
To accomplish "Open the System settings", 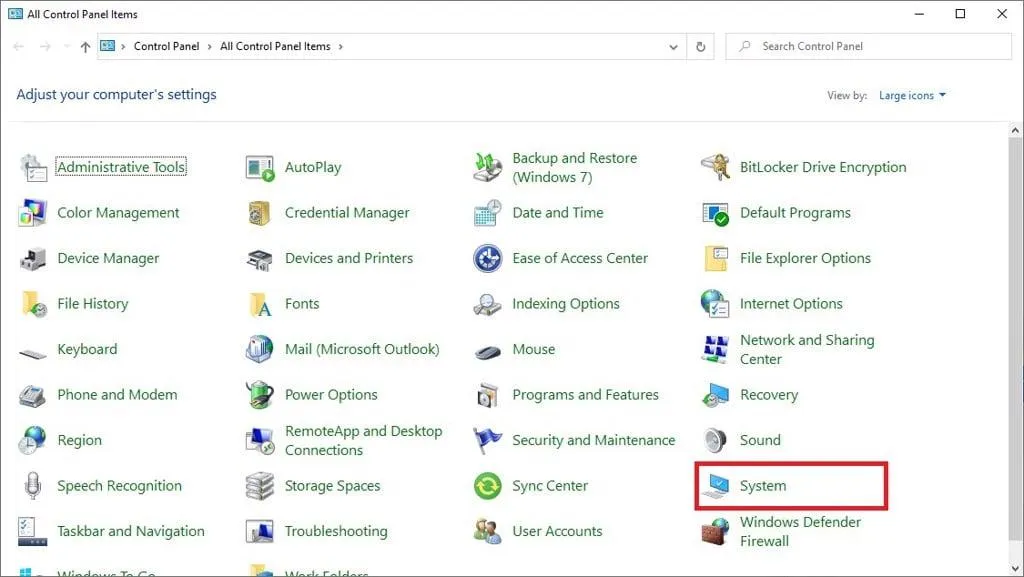I will click(763, 485).
